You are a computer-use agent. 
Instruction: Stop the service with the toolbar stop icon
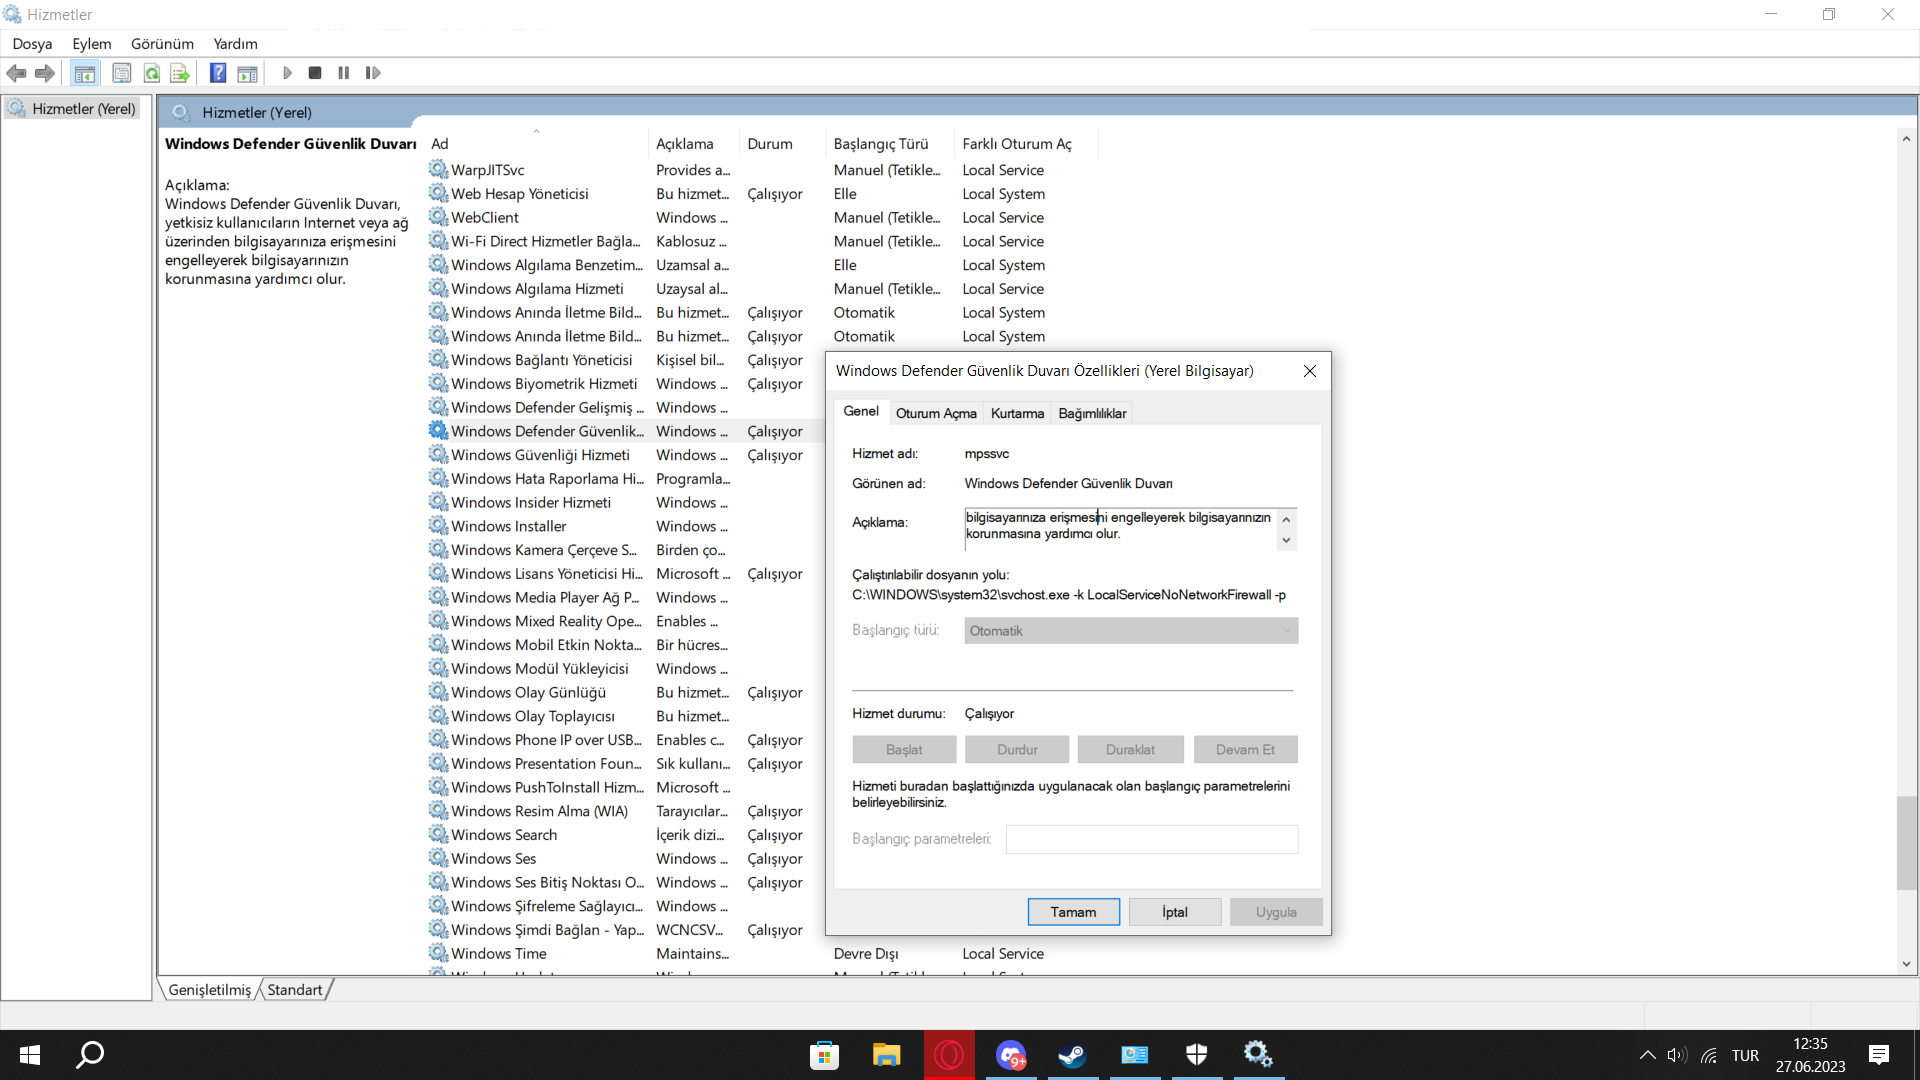click(315, 73)
